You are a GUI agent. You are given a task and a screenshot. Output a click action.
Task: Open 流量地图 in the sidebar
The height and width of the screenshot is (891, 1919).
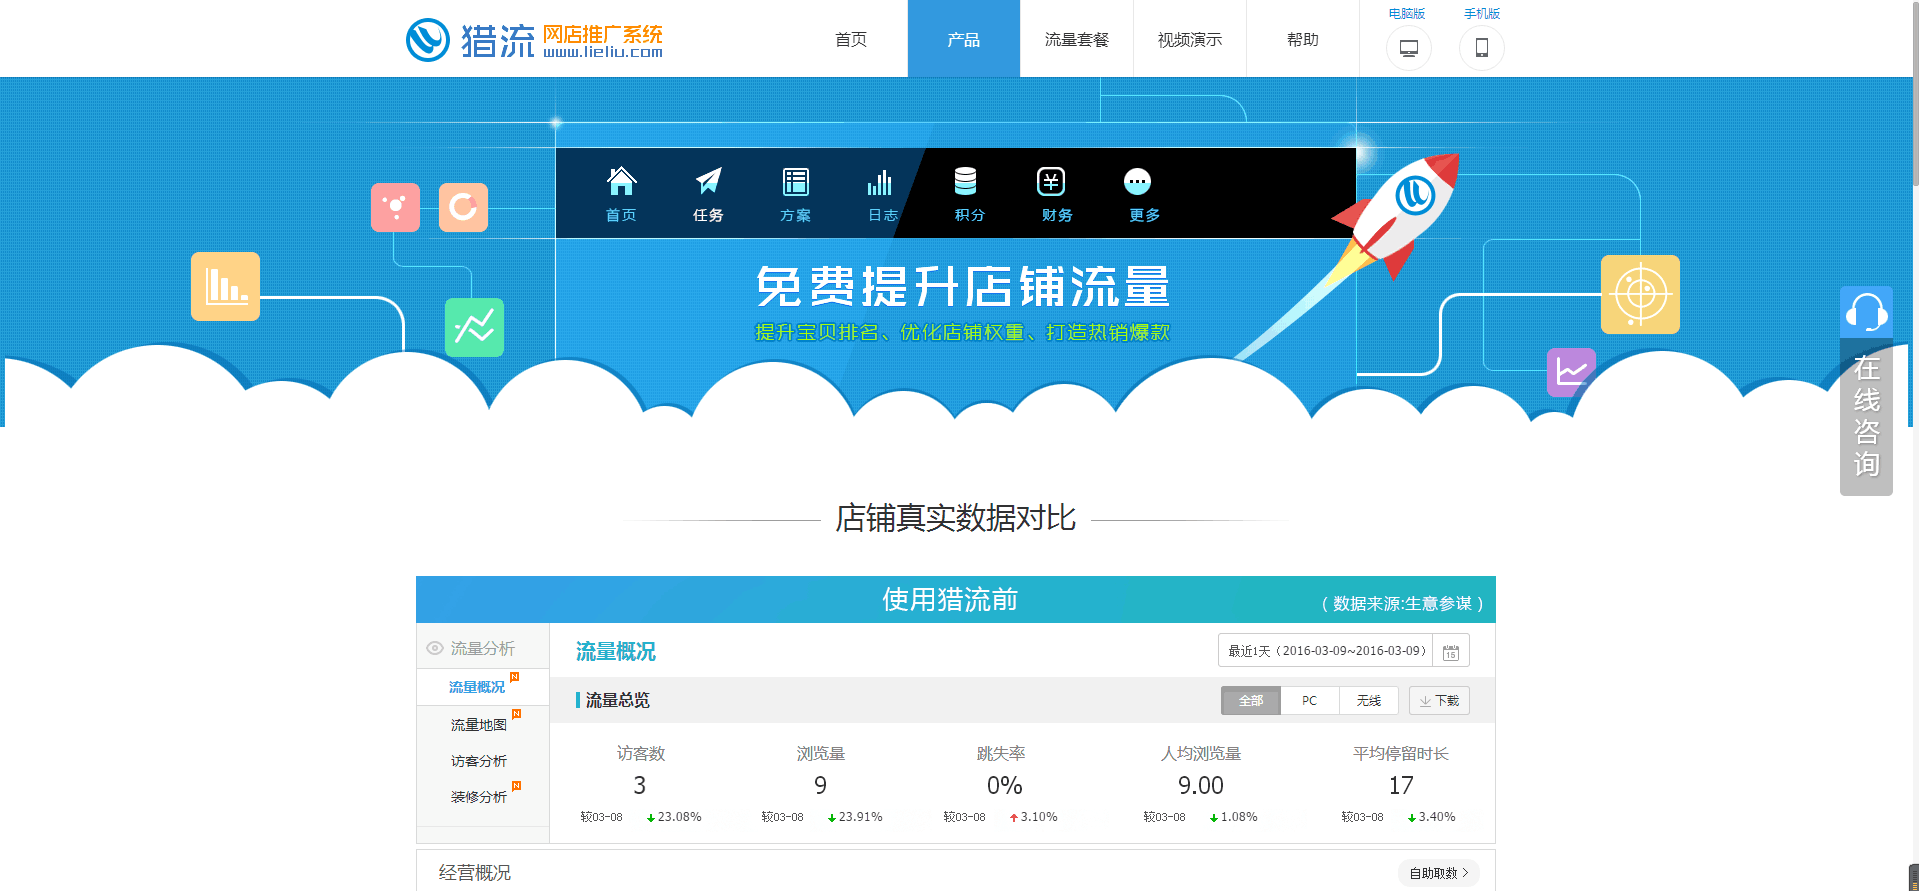pos(479,725)
